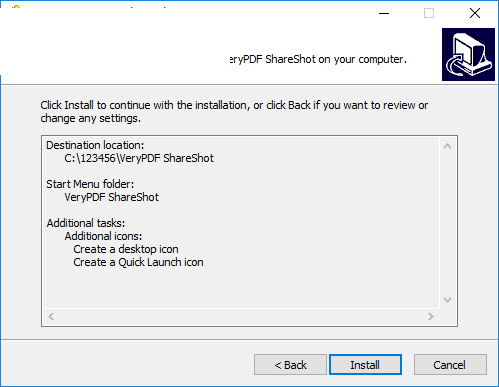499x387 pixels.
Task: Click the C:\123456\VeryPDF ShareShot path text
Action: click(139, 158)
